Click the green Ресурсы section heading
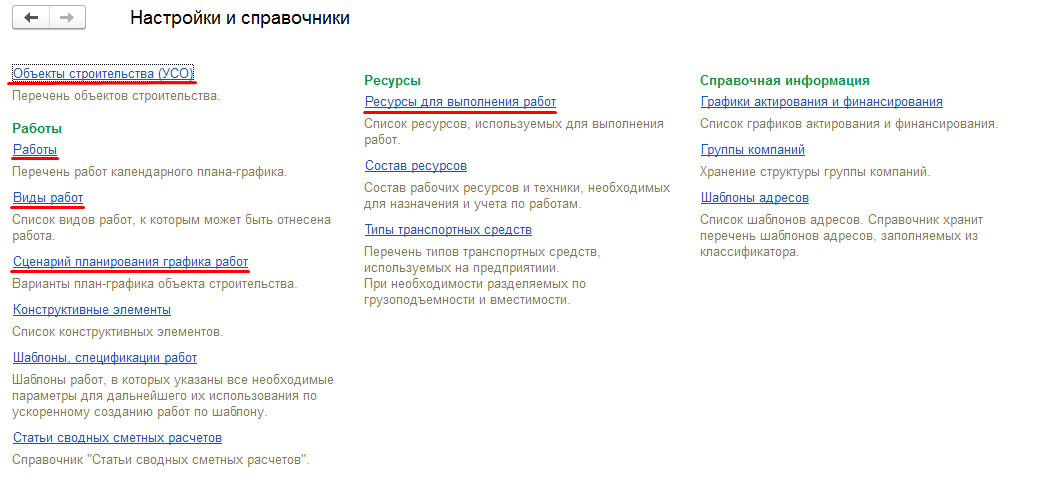 point(392,80)
